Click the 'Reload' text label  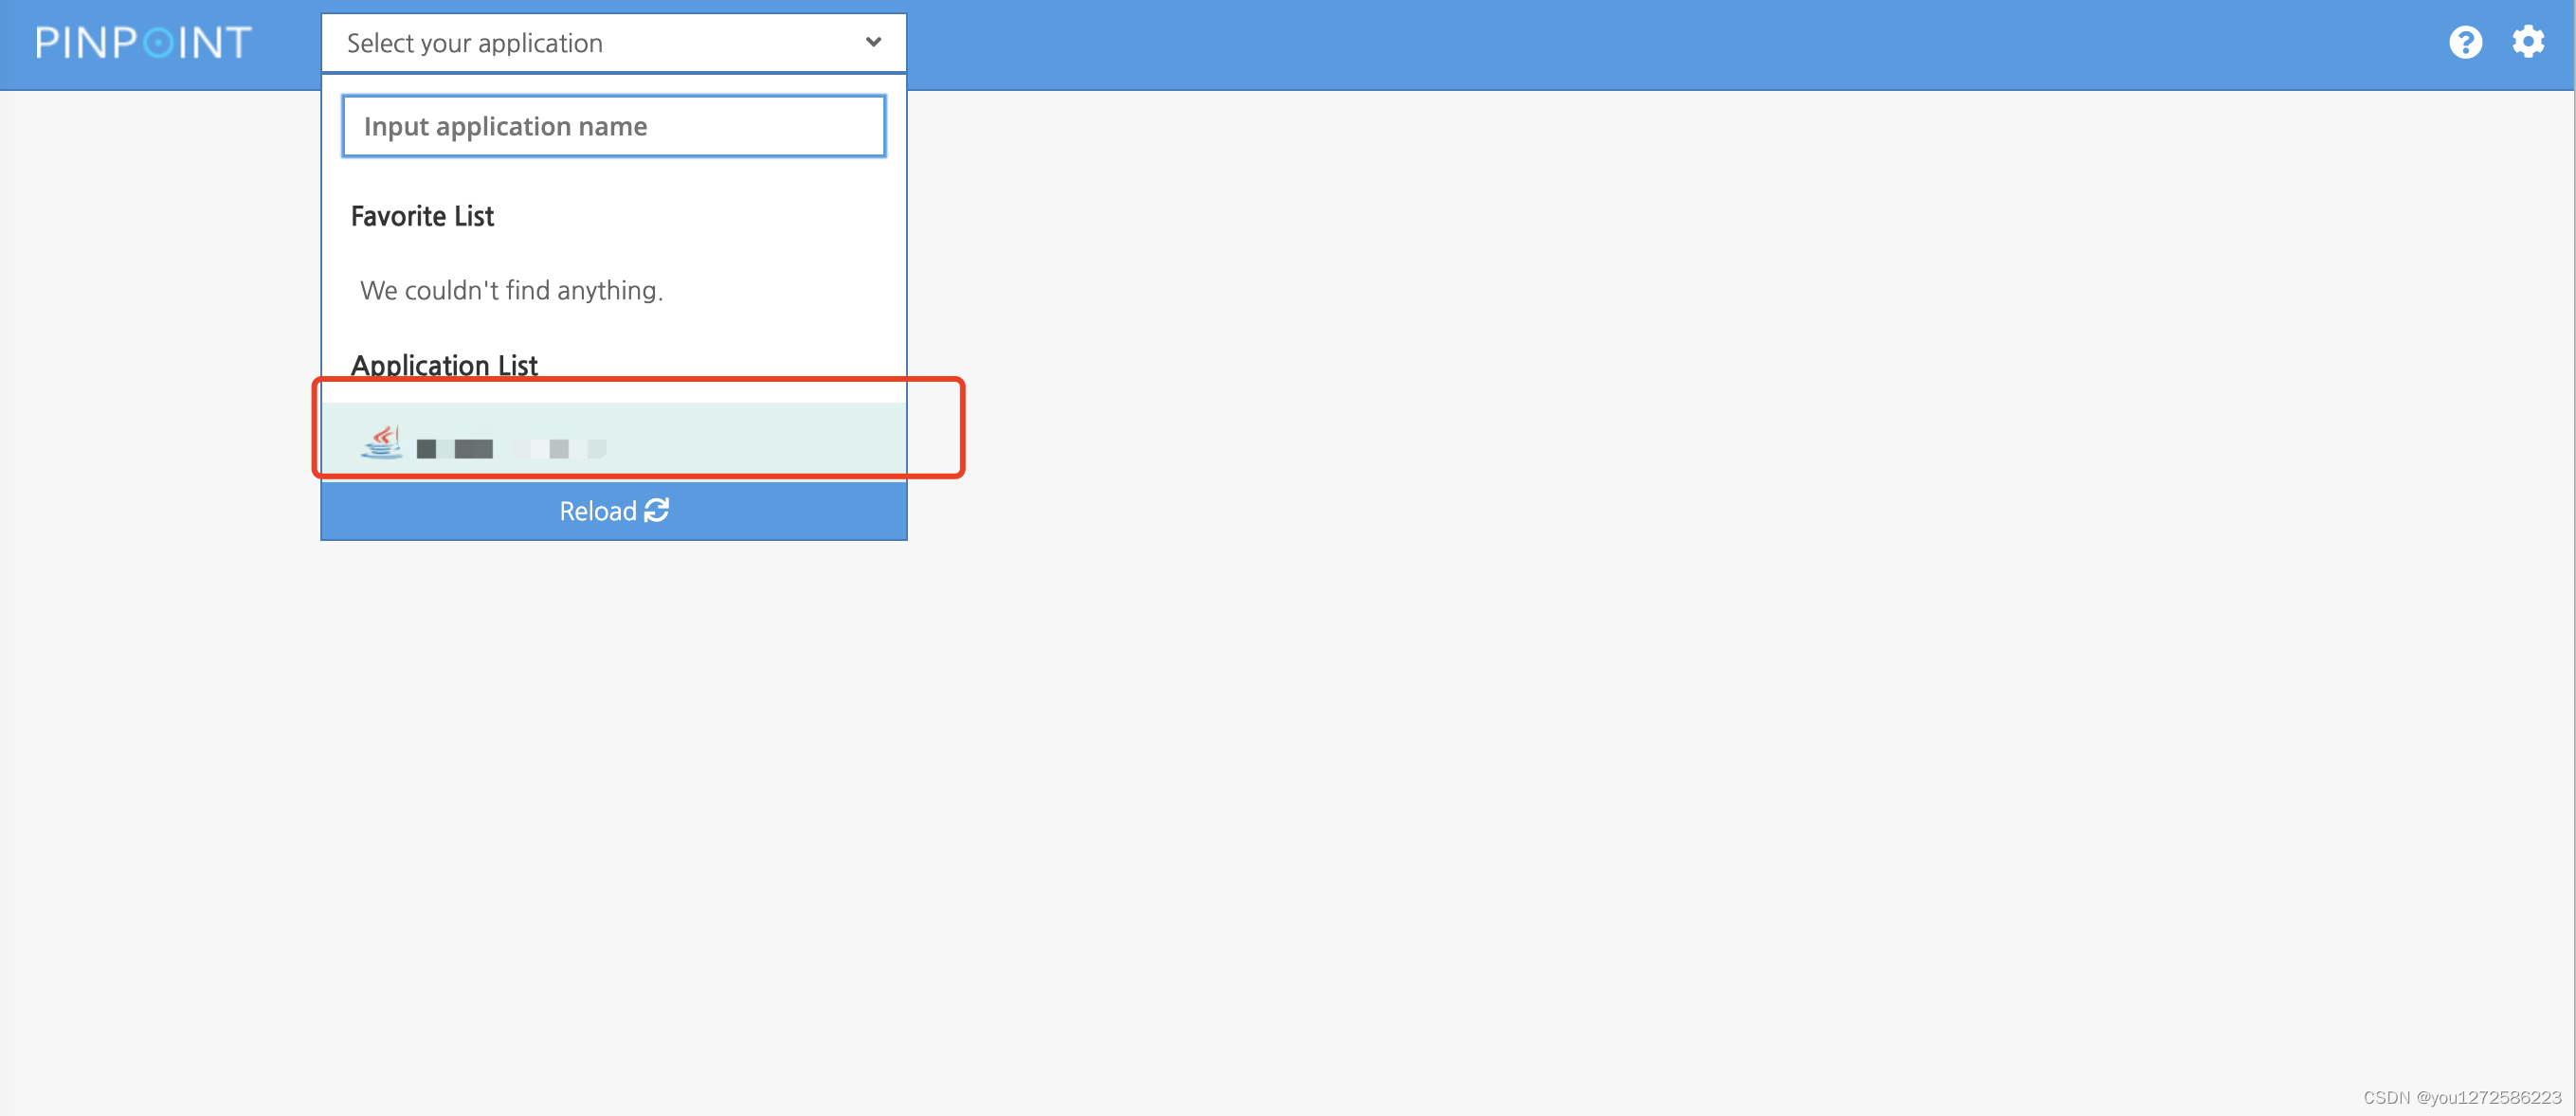pyautogui.click(x=598, y=511)
